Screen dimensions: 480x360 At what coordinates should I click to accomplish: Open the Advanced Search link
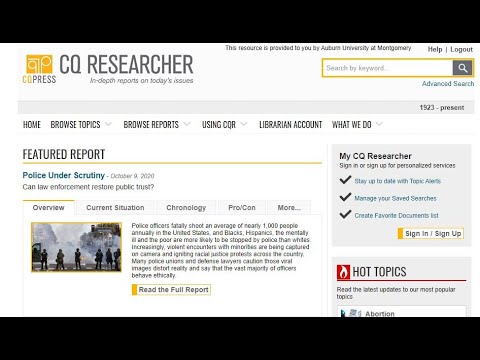click(448, 84)
